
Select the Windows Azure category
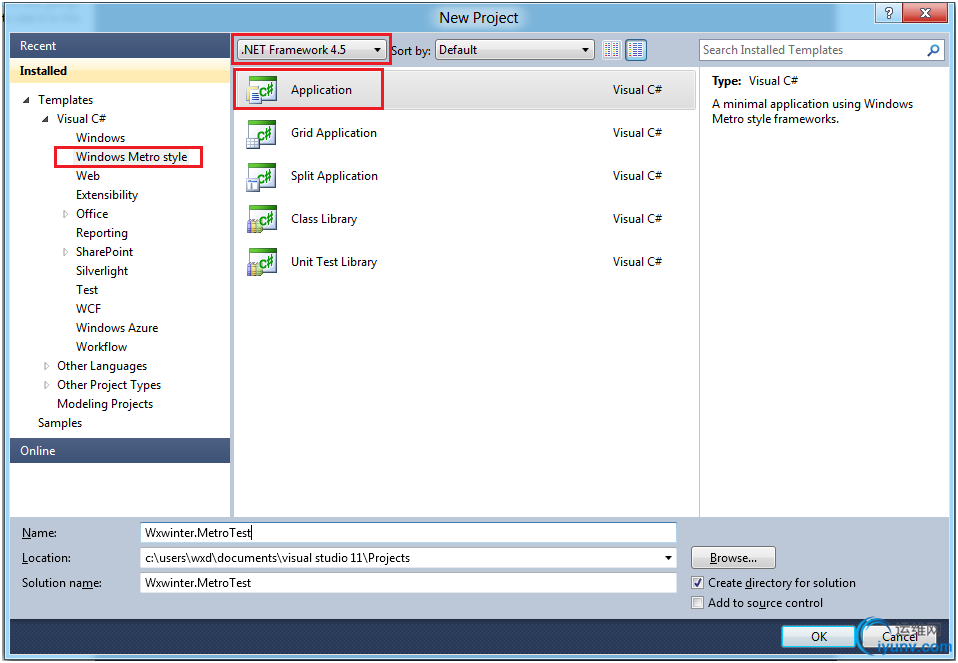[x=117, y=328]
